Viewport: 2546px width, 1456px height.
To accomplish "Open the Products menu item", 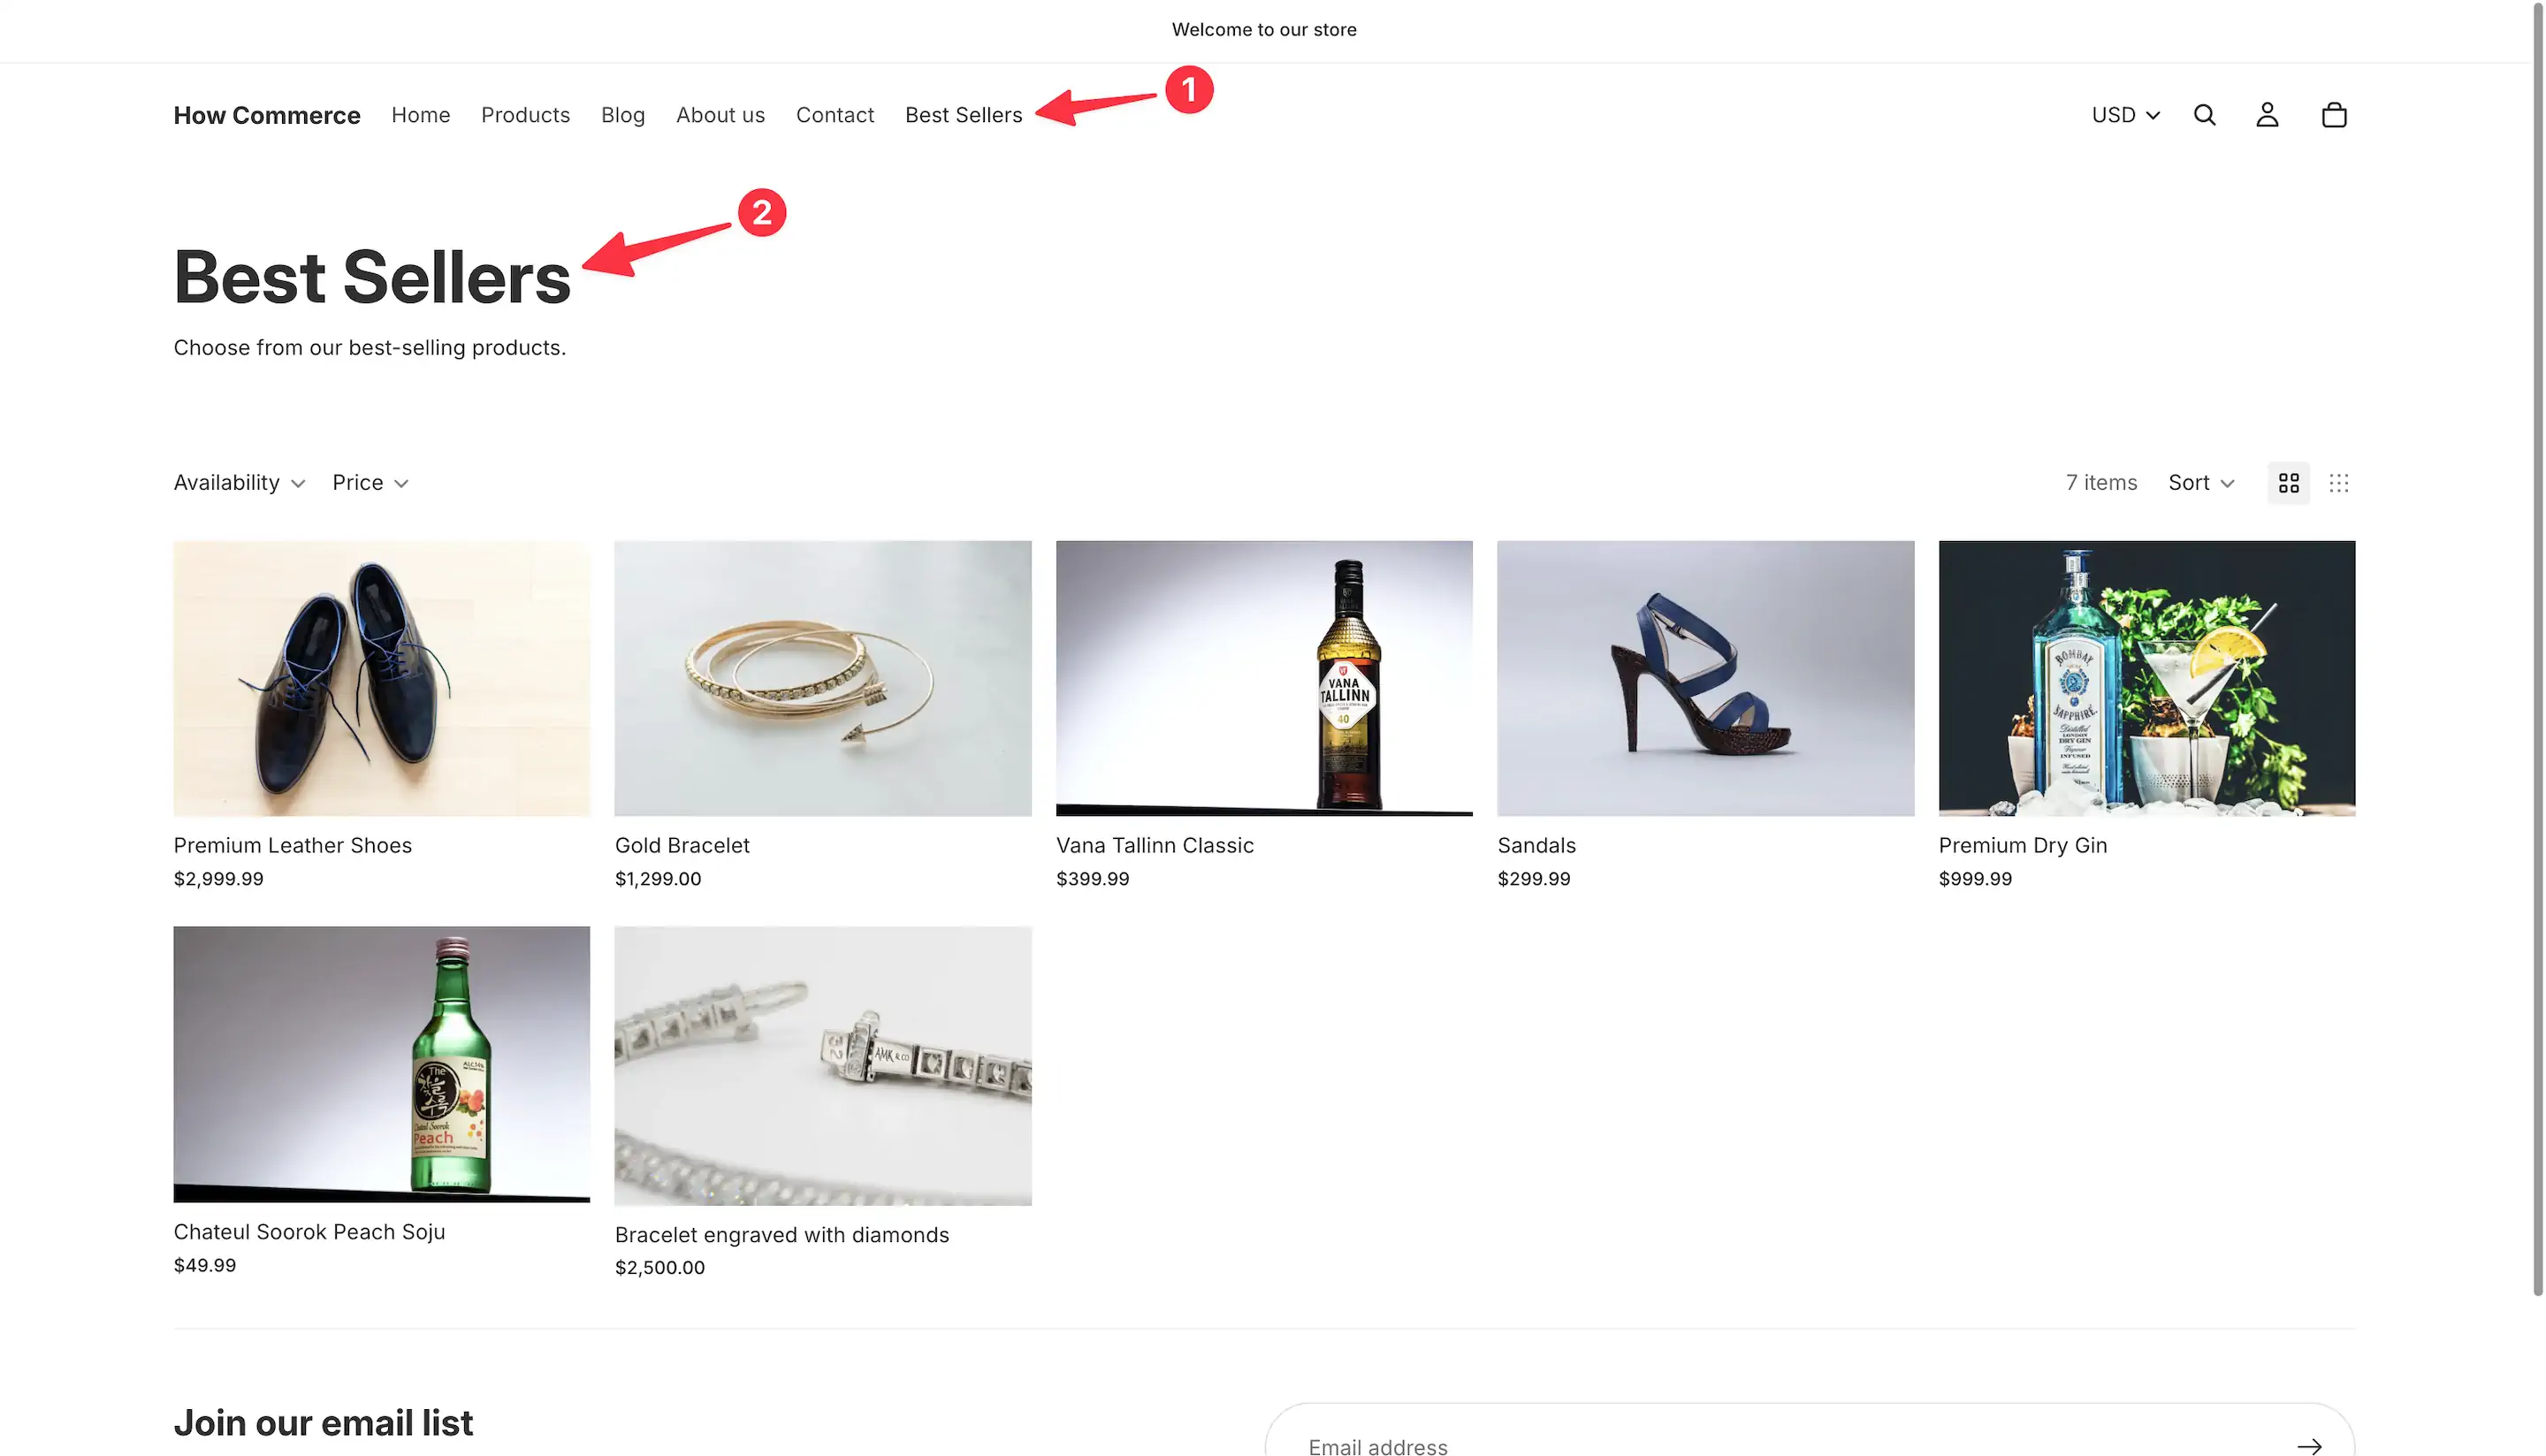I will click(525, 115).
